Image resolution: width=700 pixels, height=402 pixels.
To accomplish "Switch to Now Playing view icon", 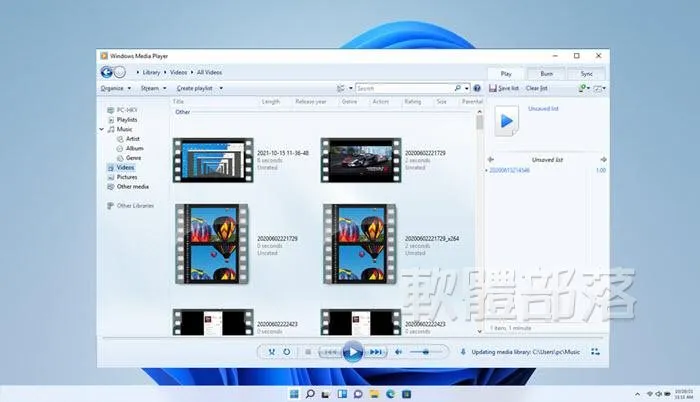I will [x=595, y=352].
